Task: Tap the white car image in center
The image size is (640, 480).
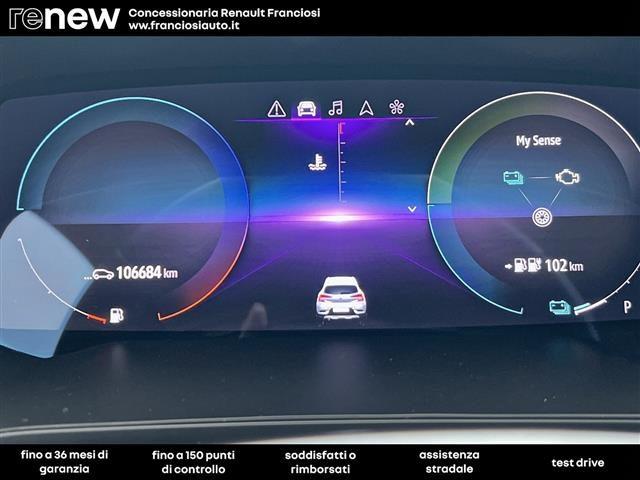Action: 341,300
